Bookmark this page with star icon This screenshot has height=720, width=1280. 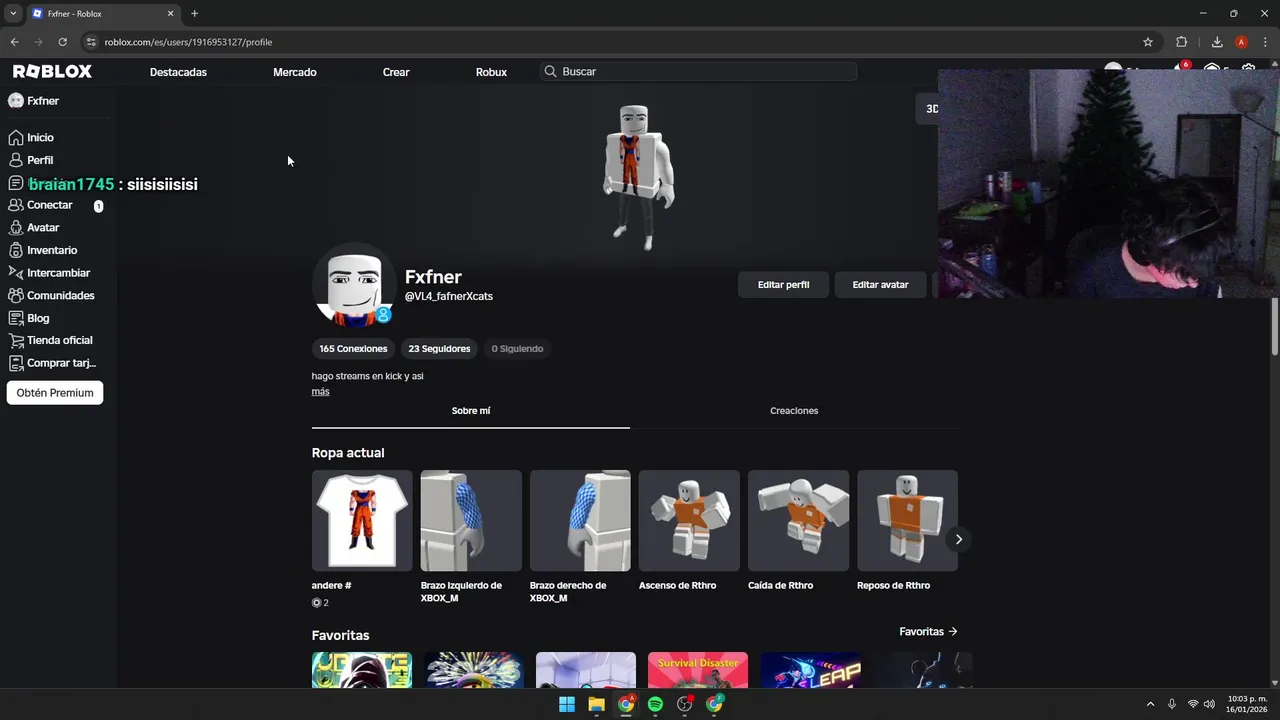coord(1148,42)
